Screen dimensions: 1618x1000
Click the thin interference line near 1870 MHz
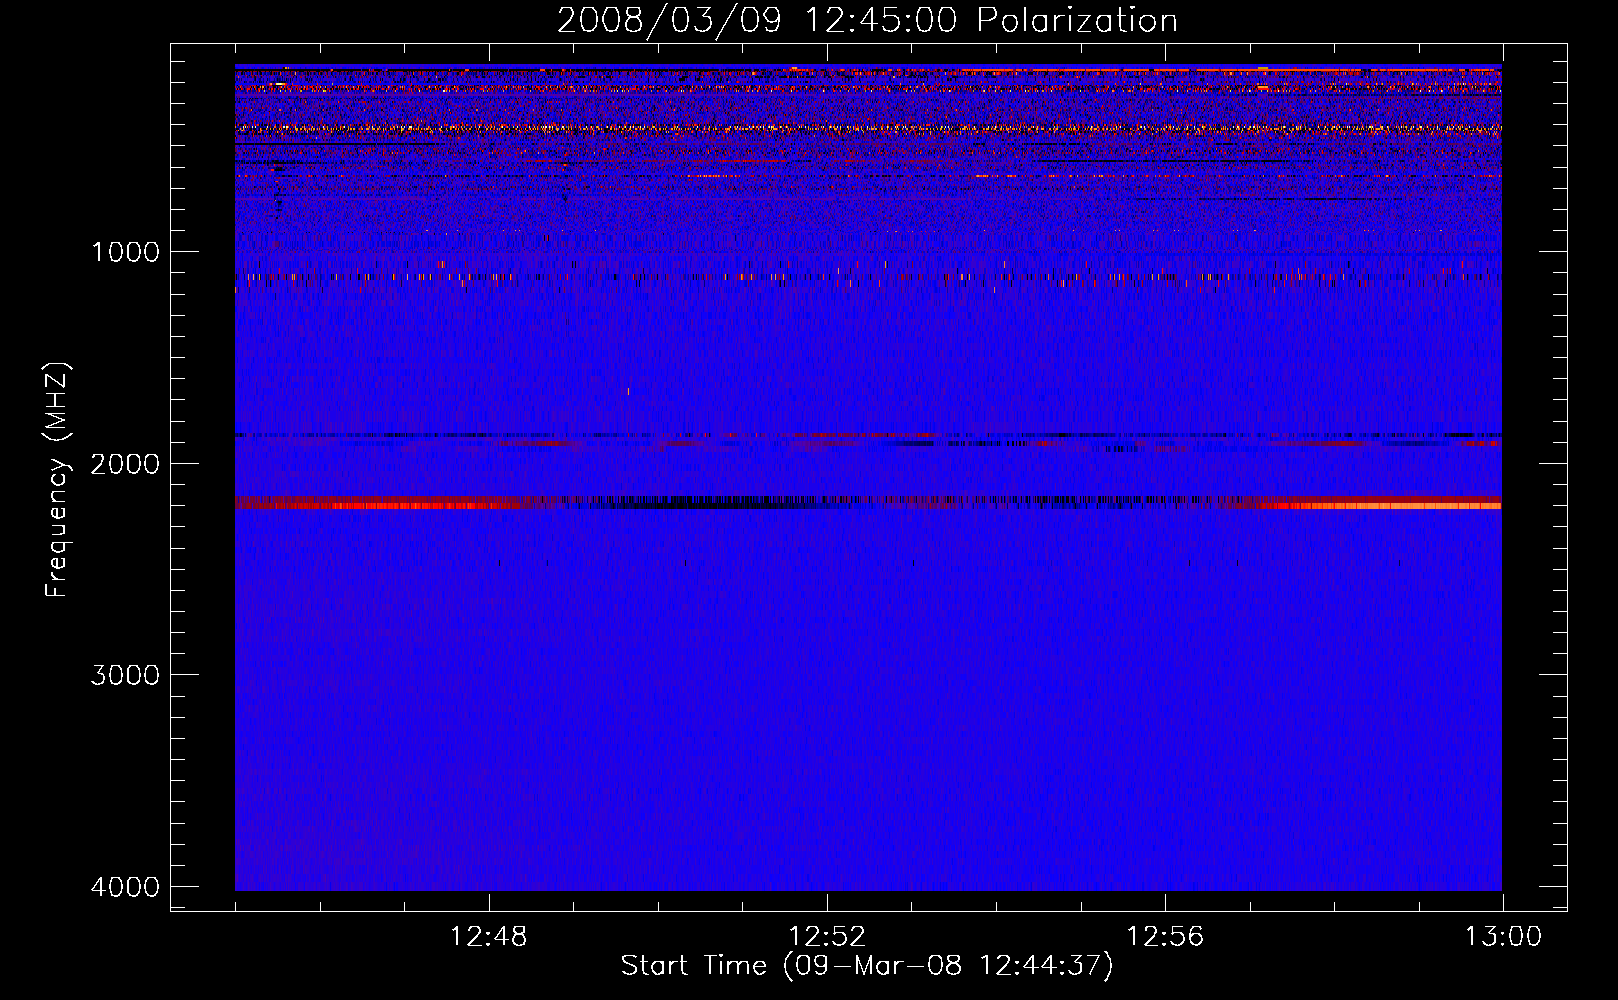pyautogui.click(x=868, y=436)
